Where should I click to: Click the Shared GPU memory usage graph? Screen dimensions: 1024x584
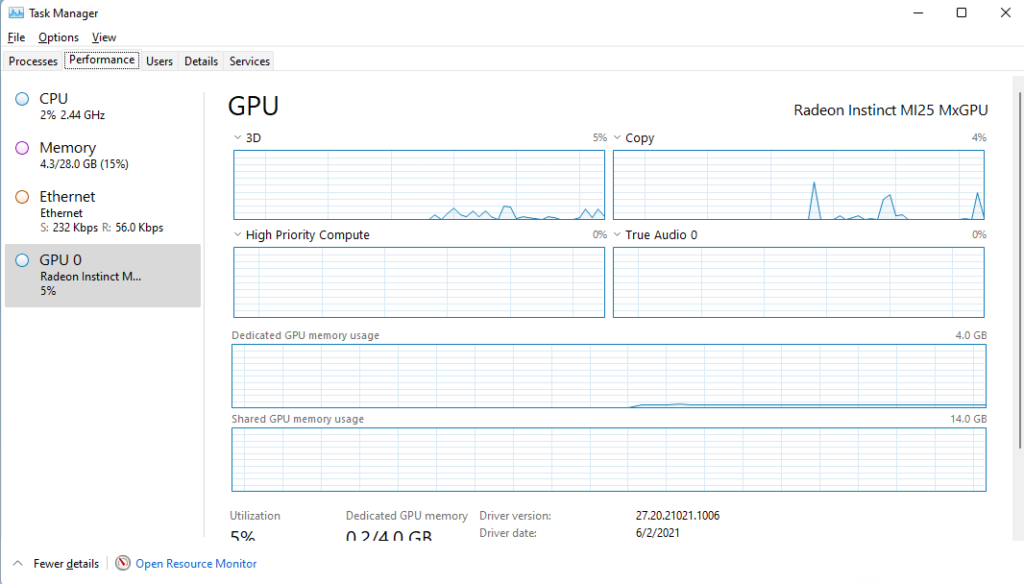click(x=608, y=460)
